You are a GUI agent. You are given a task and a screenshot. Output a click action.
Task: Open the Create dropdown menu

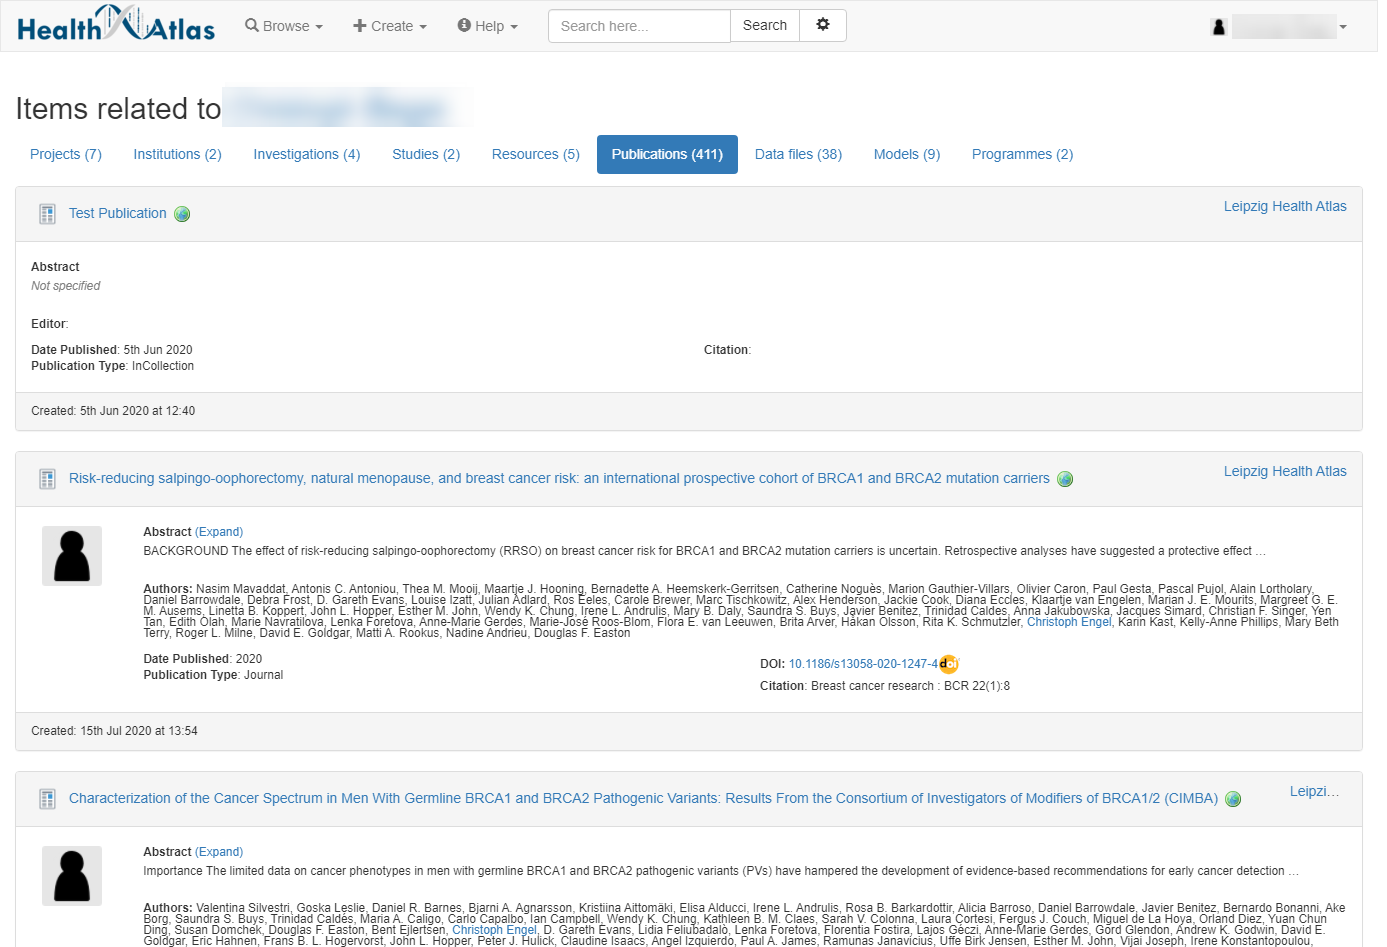pyautogui.click(x=390, y=26)
